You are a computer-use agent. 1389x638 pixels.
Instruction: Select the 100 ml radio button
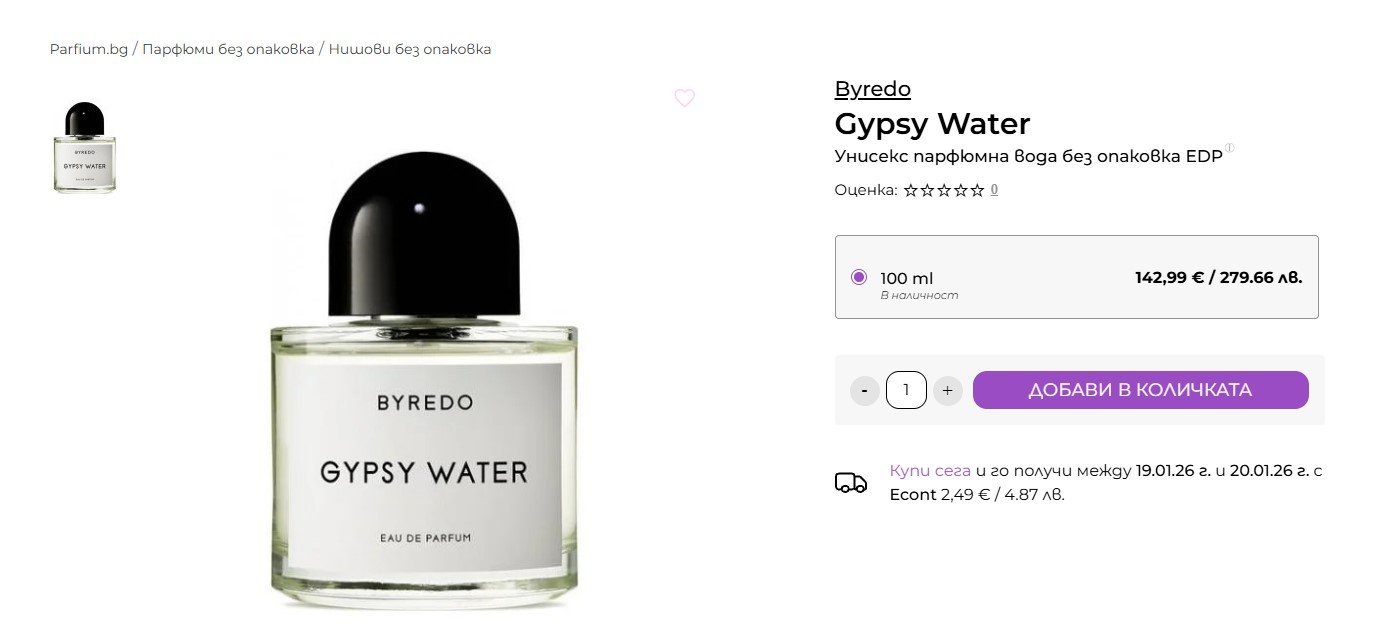pos(858,277)
